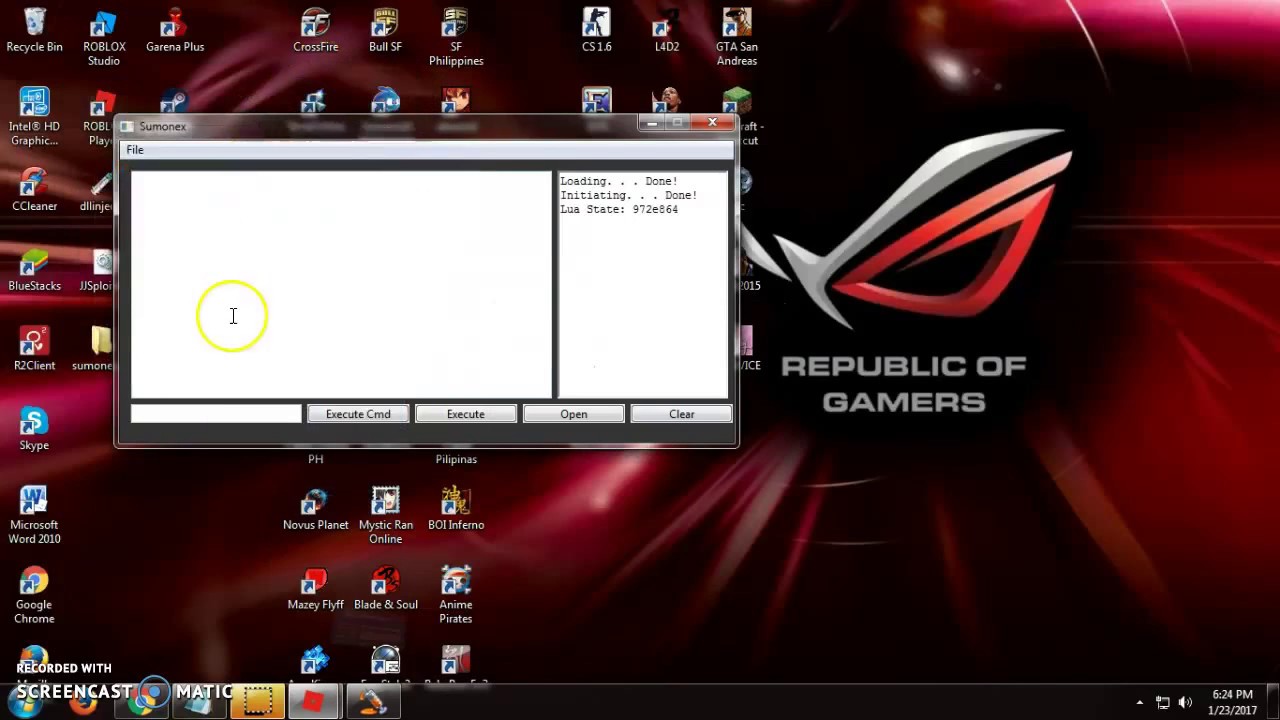Select the Google Chrome desktop icon

[x=34, y=596]
